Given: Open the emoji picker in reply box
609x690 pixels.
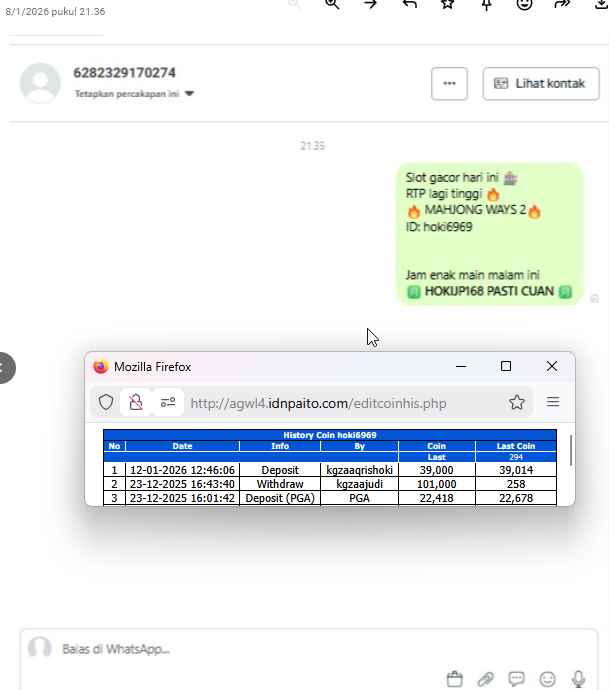Looking at the screenshot, I should tap(547, 679).
